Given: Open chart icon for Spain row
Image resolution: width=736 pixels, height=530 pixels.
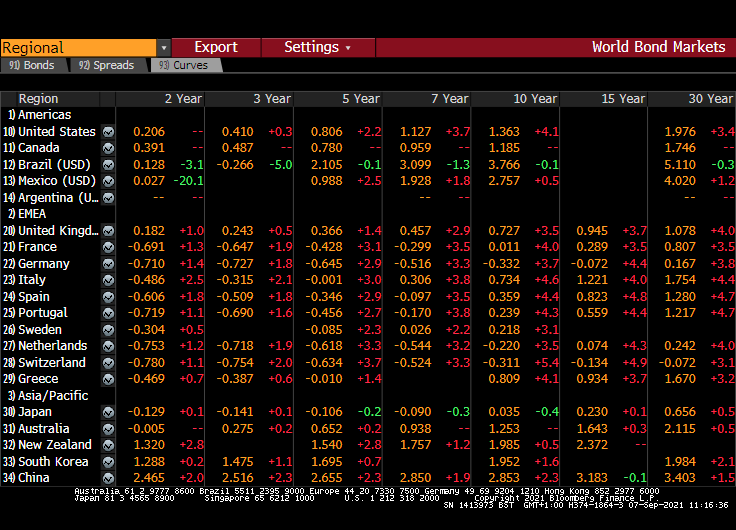Looking at the screenshot, I should tap(108, 297).
